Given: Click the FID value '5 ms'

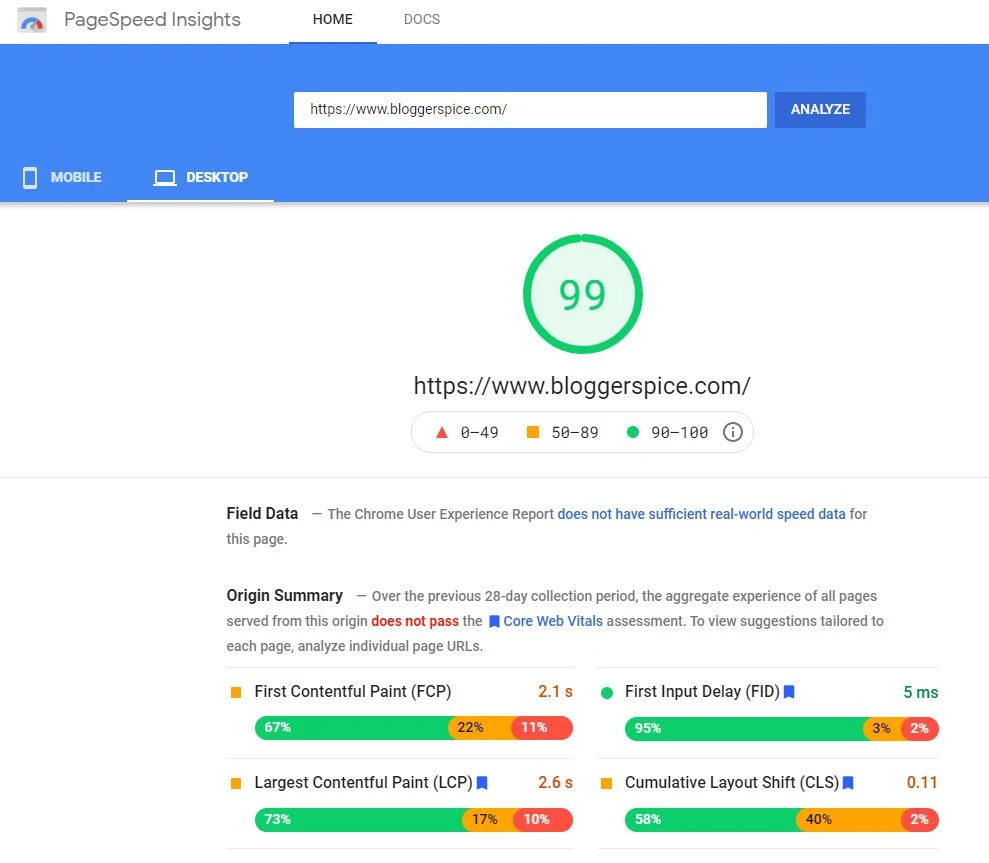Looking at the screenshot, I should tap(920, 693).
